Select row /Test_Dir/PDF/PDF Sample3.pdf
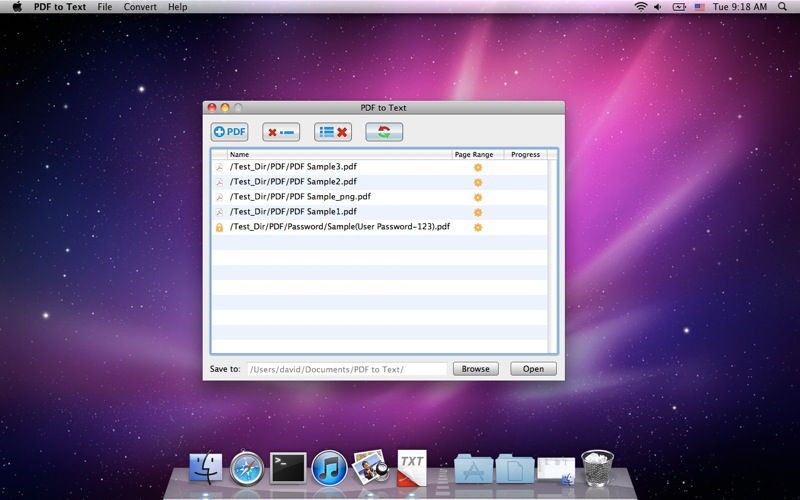 380,167
